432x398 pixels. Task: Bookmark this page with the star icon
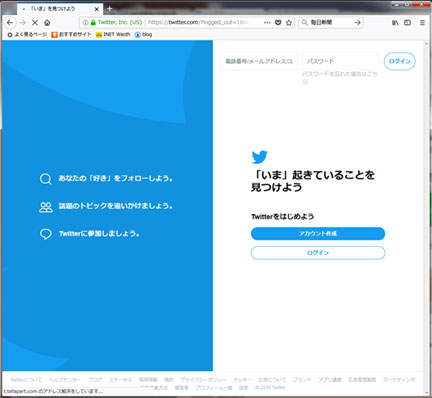coord(289,22)
